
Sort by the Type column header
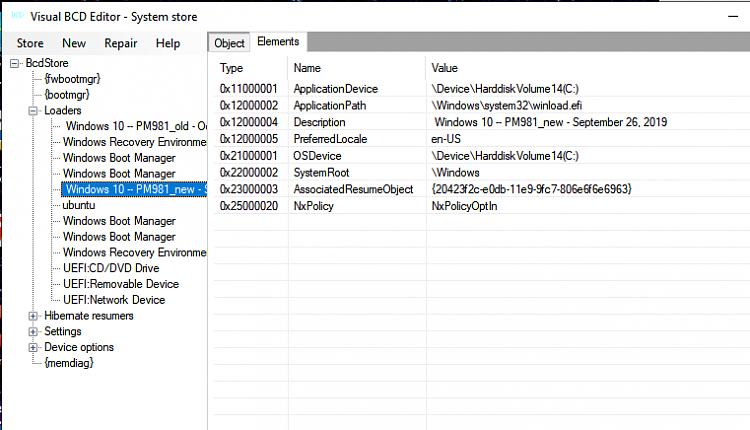(232, 68)
